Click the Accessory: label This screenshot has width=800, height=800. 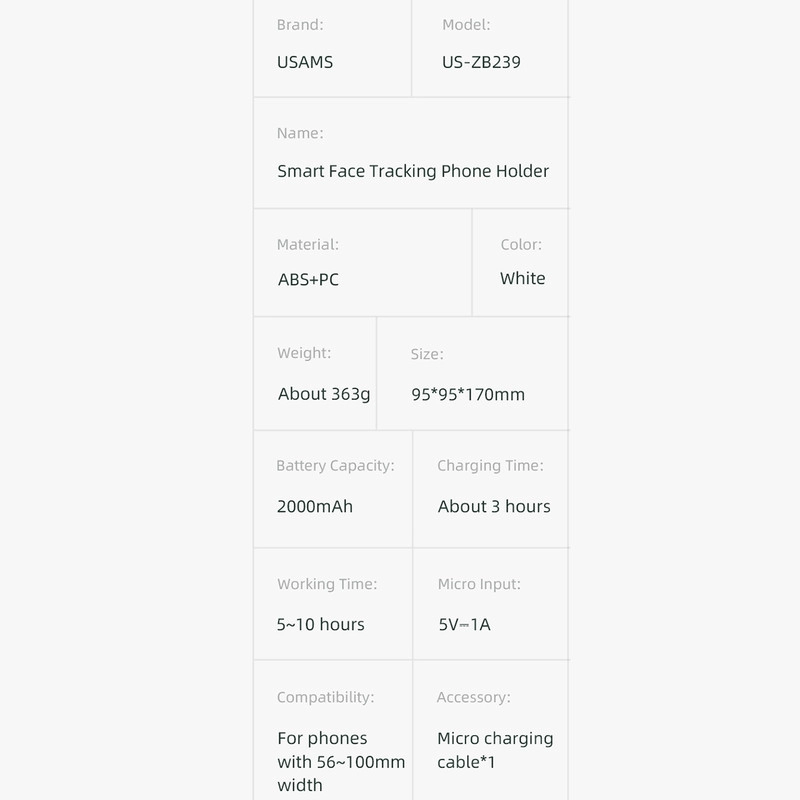[473, 697]
